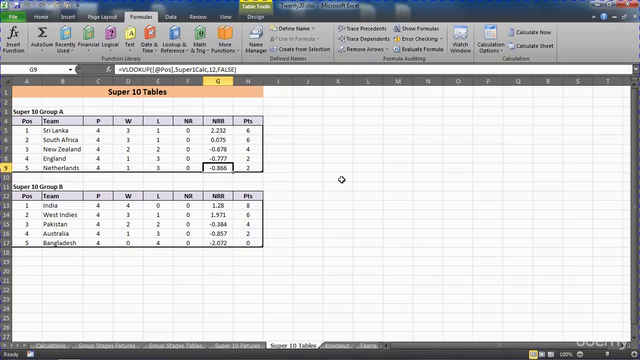Screen dimensions: 640x360
Task: Click in the formula bar text
Action: 178,69
